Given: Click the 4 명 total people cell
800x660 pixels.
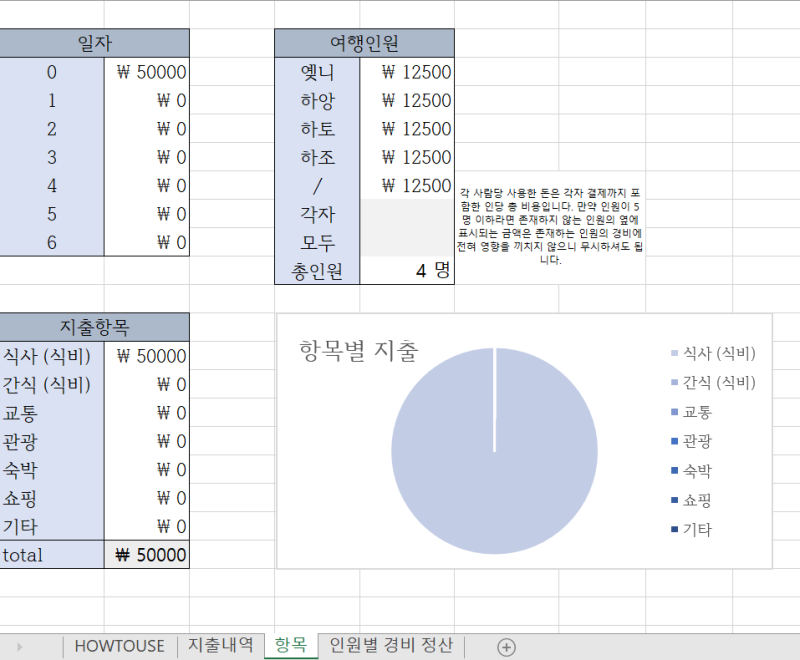Looking at the screenshot, I should (x=407, y=271).
